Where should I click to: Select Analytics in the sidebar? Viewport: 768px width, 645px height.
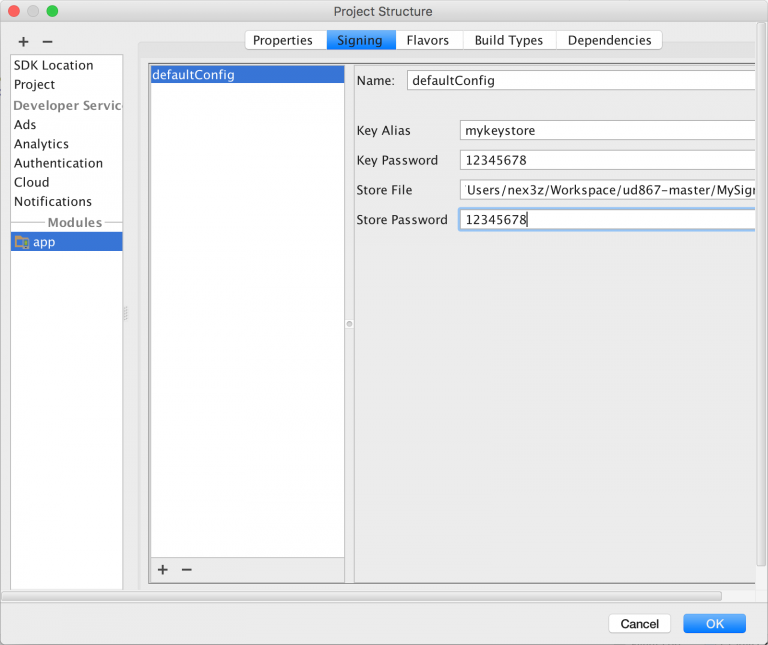pyautogui.click(x=41, y=144)
